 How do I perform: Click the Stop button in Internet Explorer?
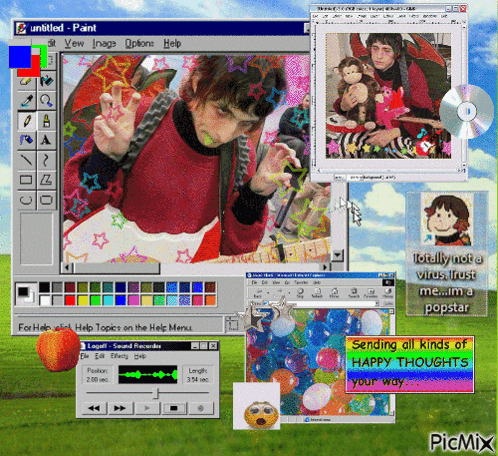click(300, 293)
